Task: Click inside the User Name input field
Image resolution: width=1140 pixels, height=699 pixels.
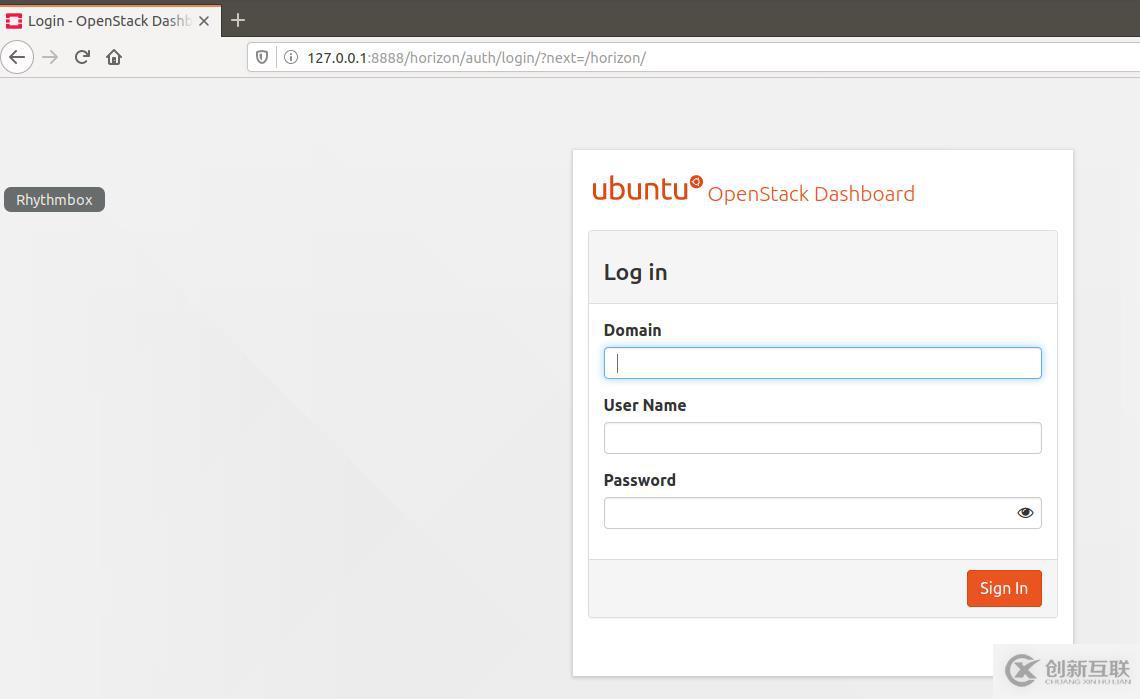Action: (x=822, y=438)
